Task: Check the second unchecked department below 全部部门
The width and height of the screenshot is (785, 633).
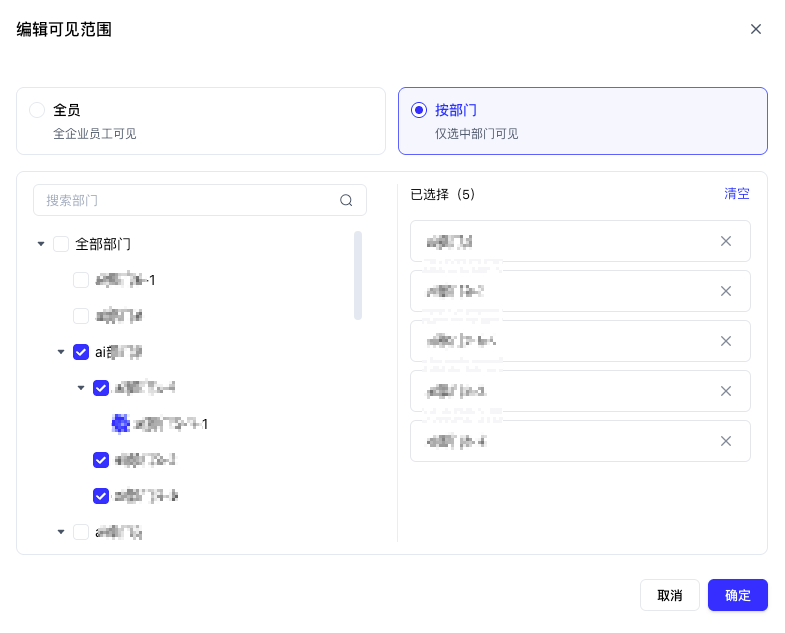Action: click(81, 316)
